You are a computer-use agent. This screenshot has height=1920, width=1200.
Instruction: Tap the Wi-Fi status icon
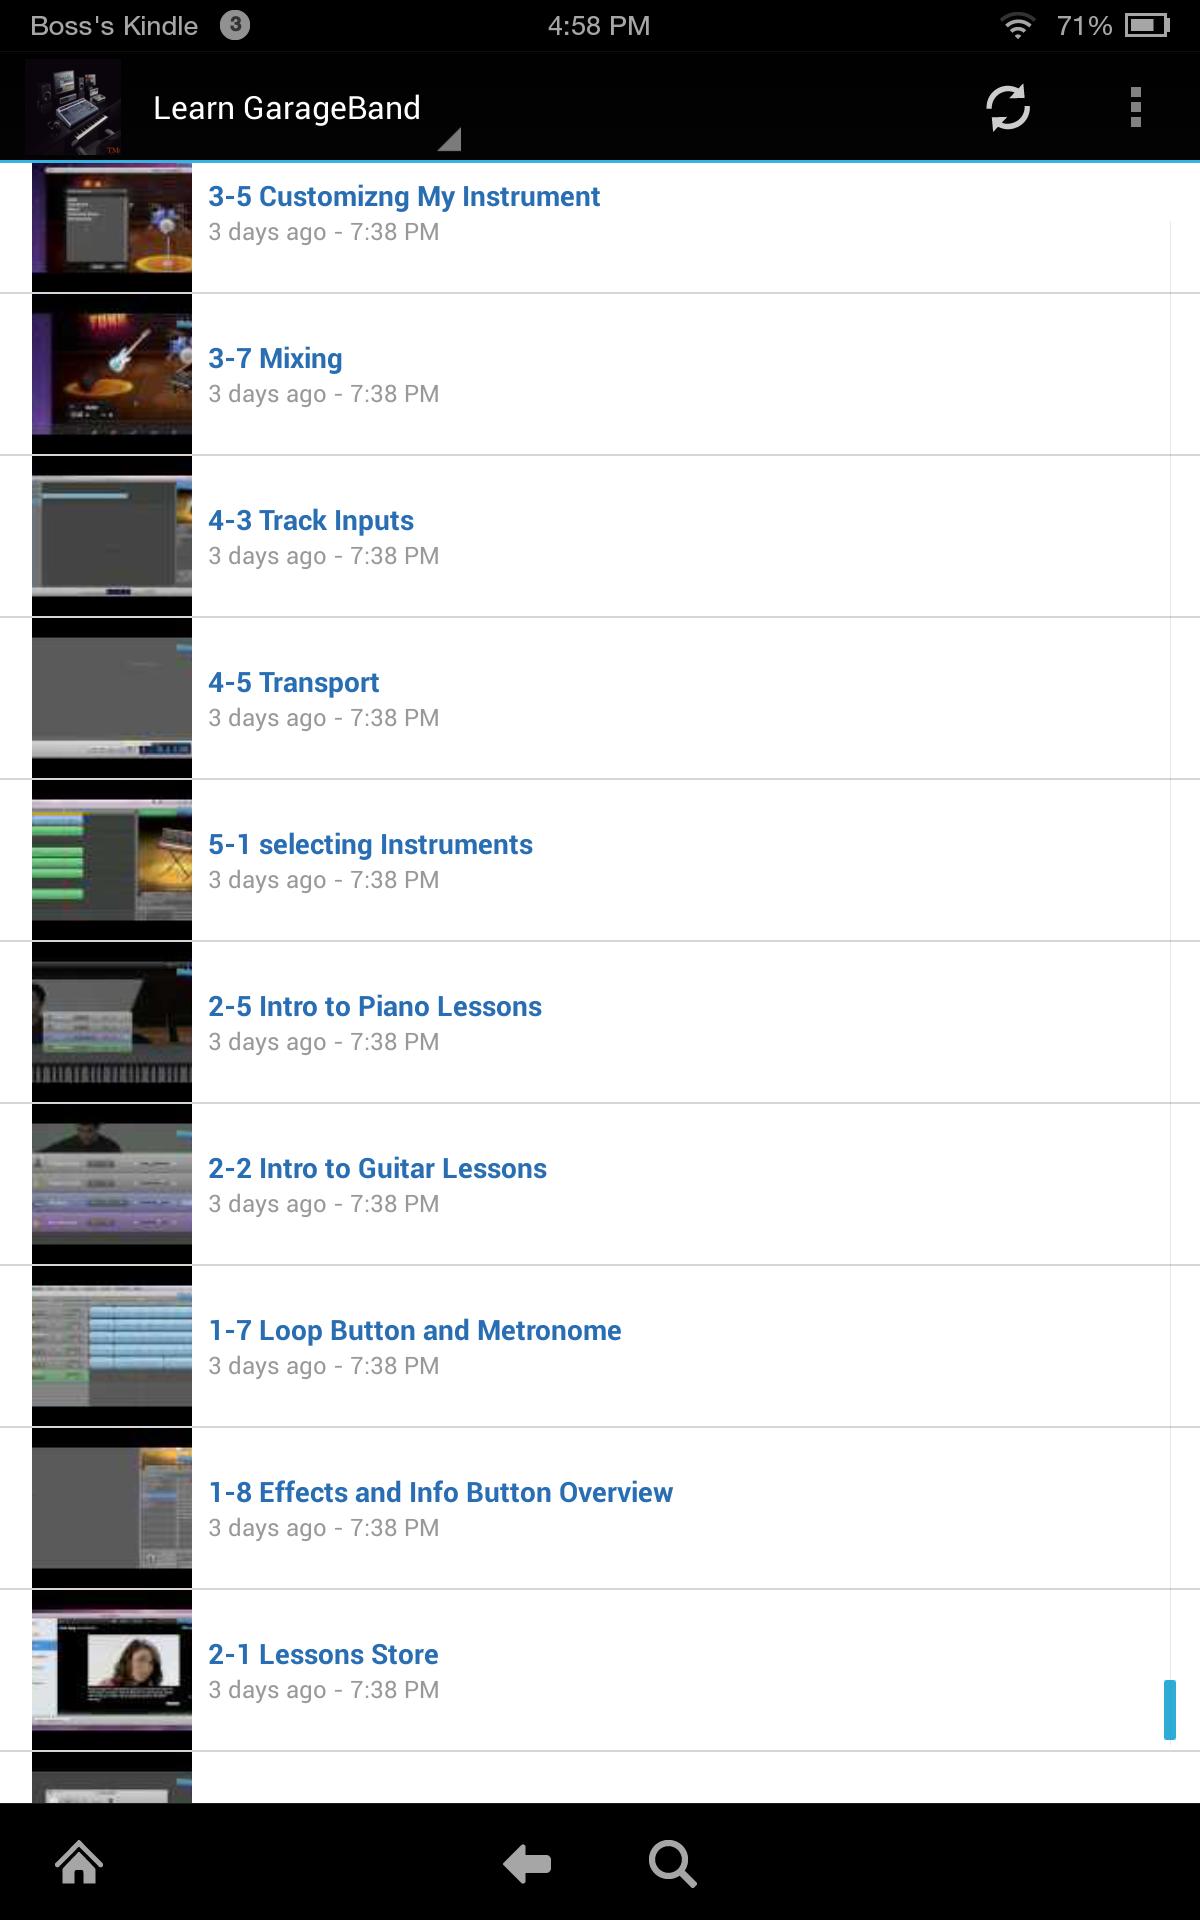1017,26
